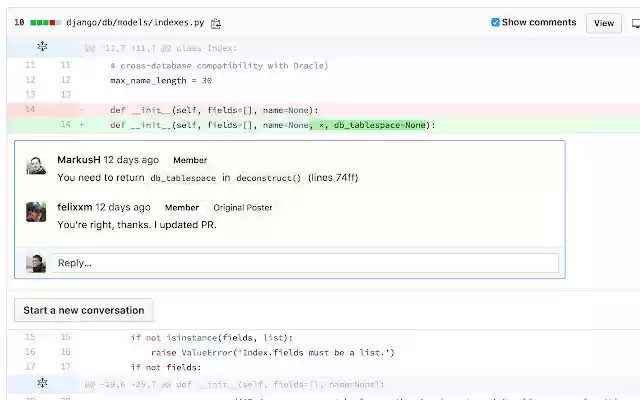Click the 'if not isinstance(fields, list):' line
The width and height of the screenshot is (640, 400).
pyautogui.click(x=211, y=338)
